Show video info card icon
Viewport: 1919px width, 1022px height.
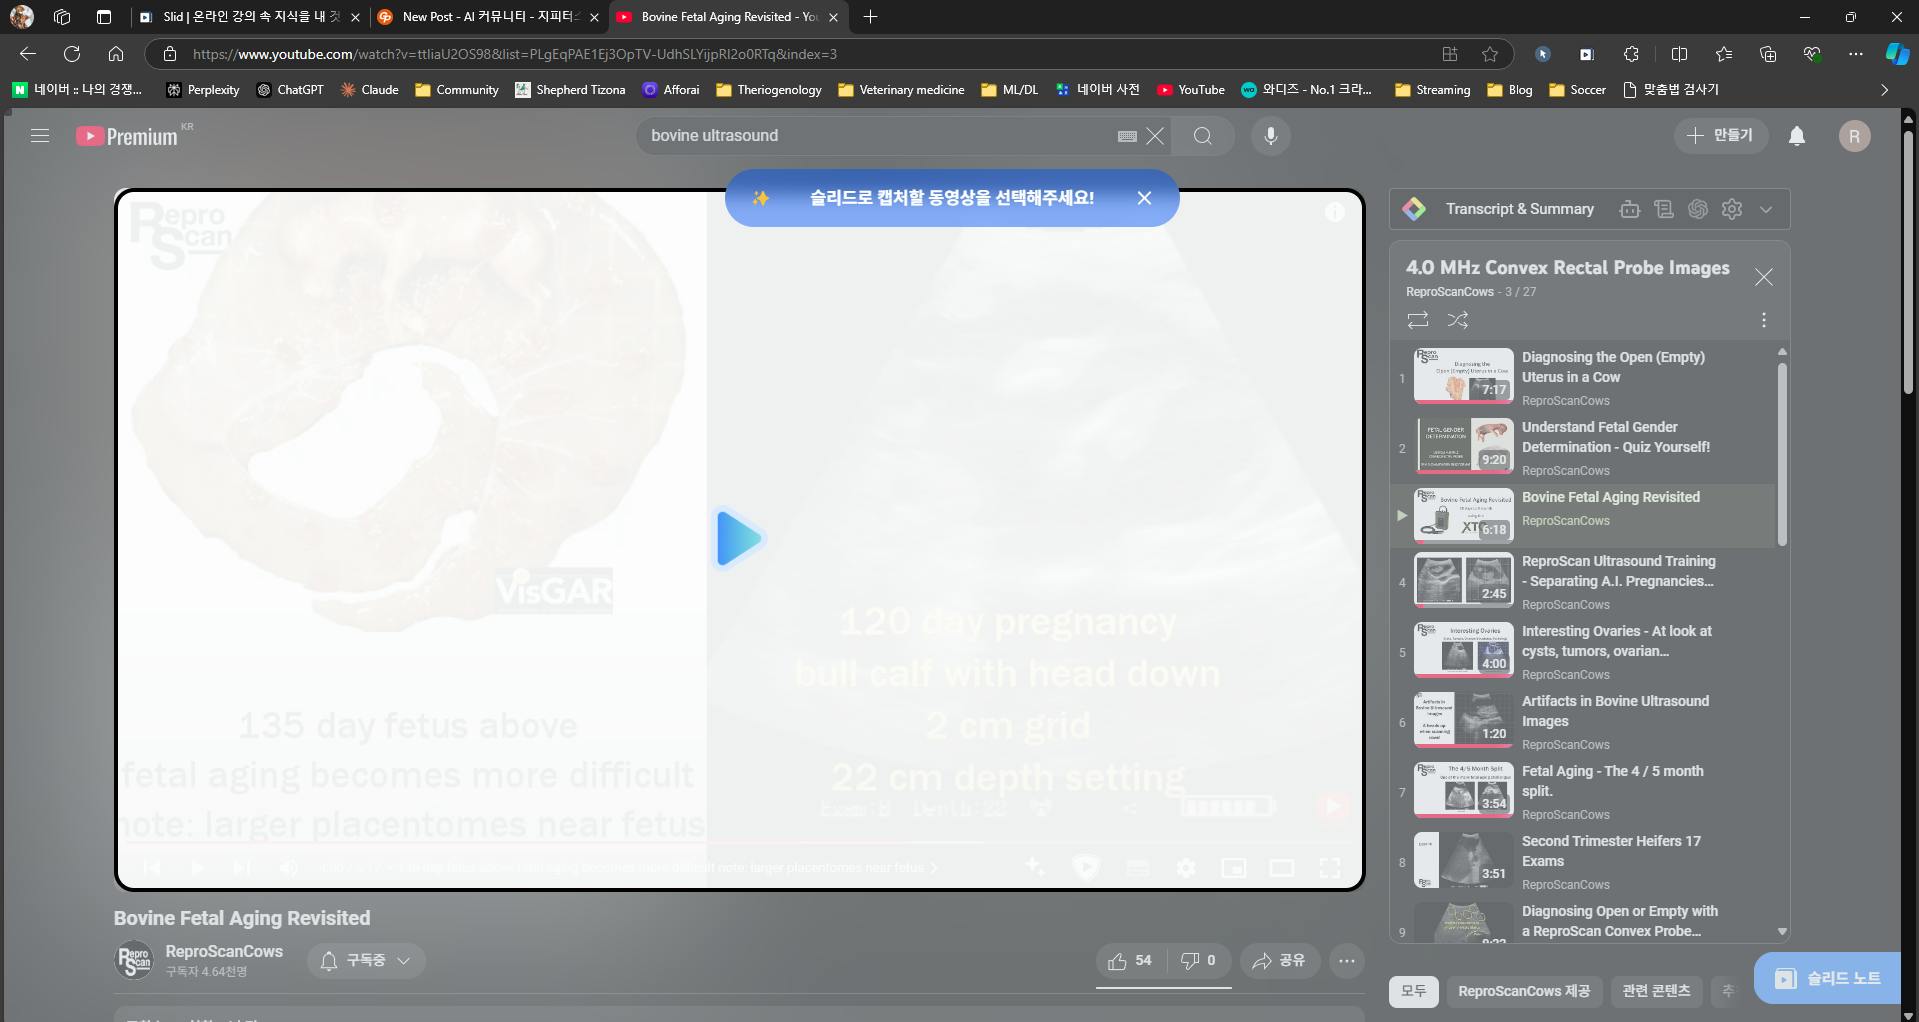(x=1335, y=212)
